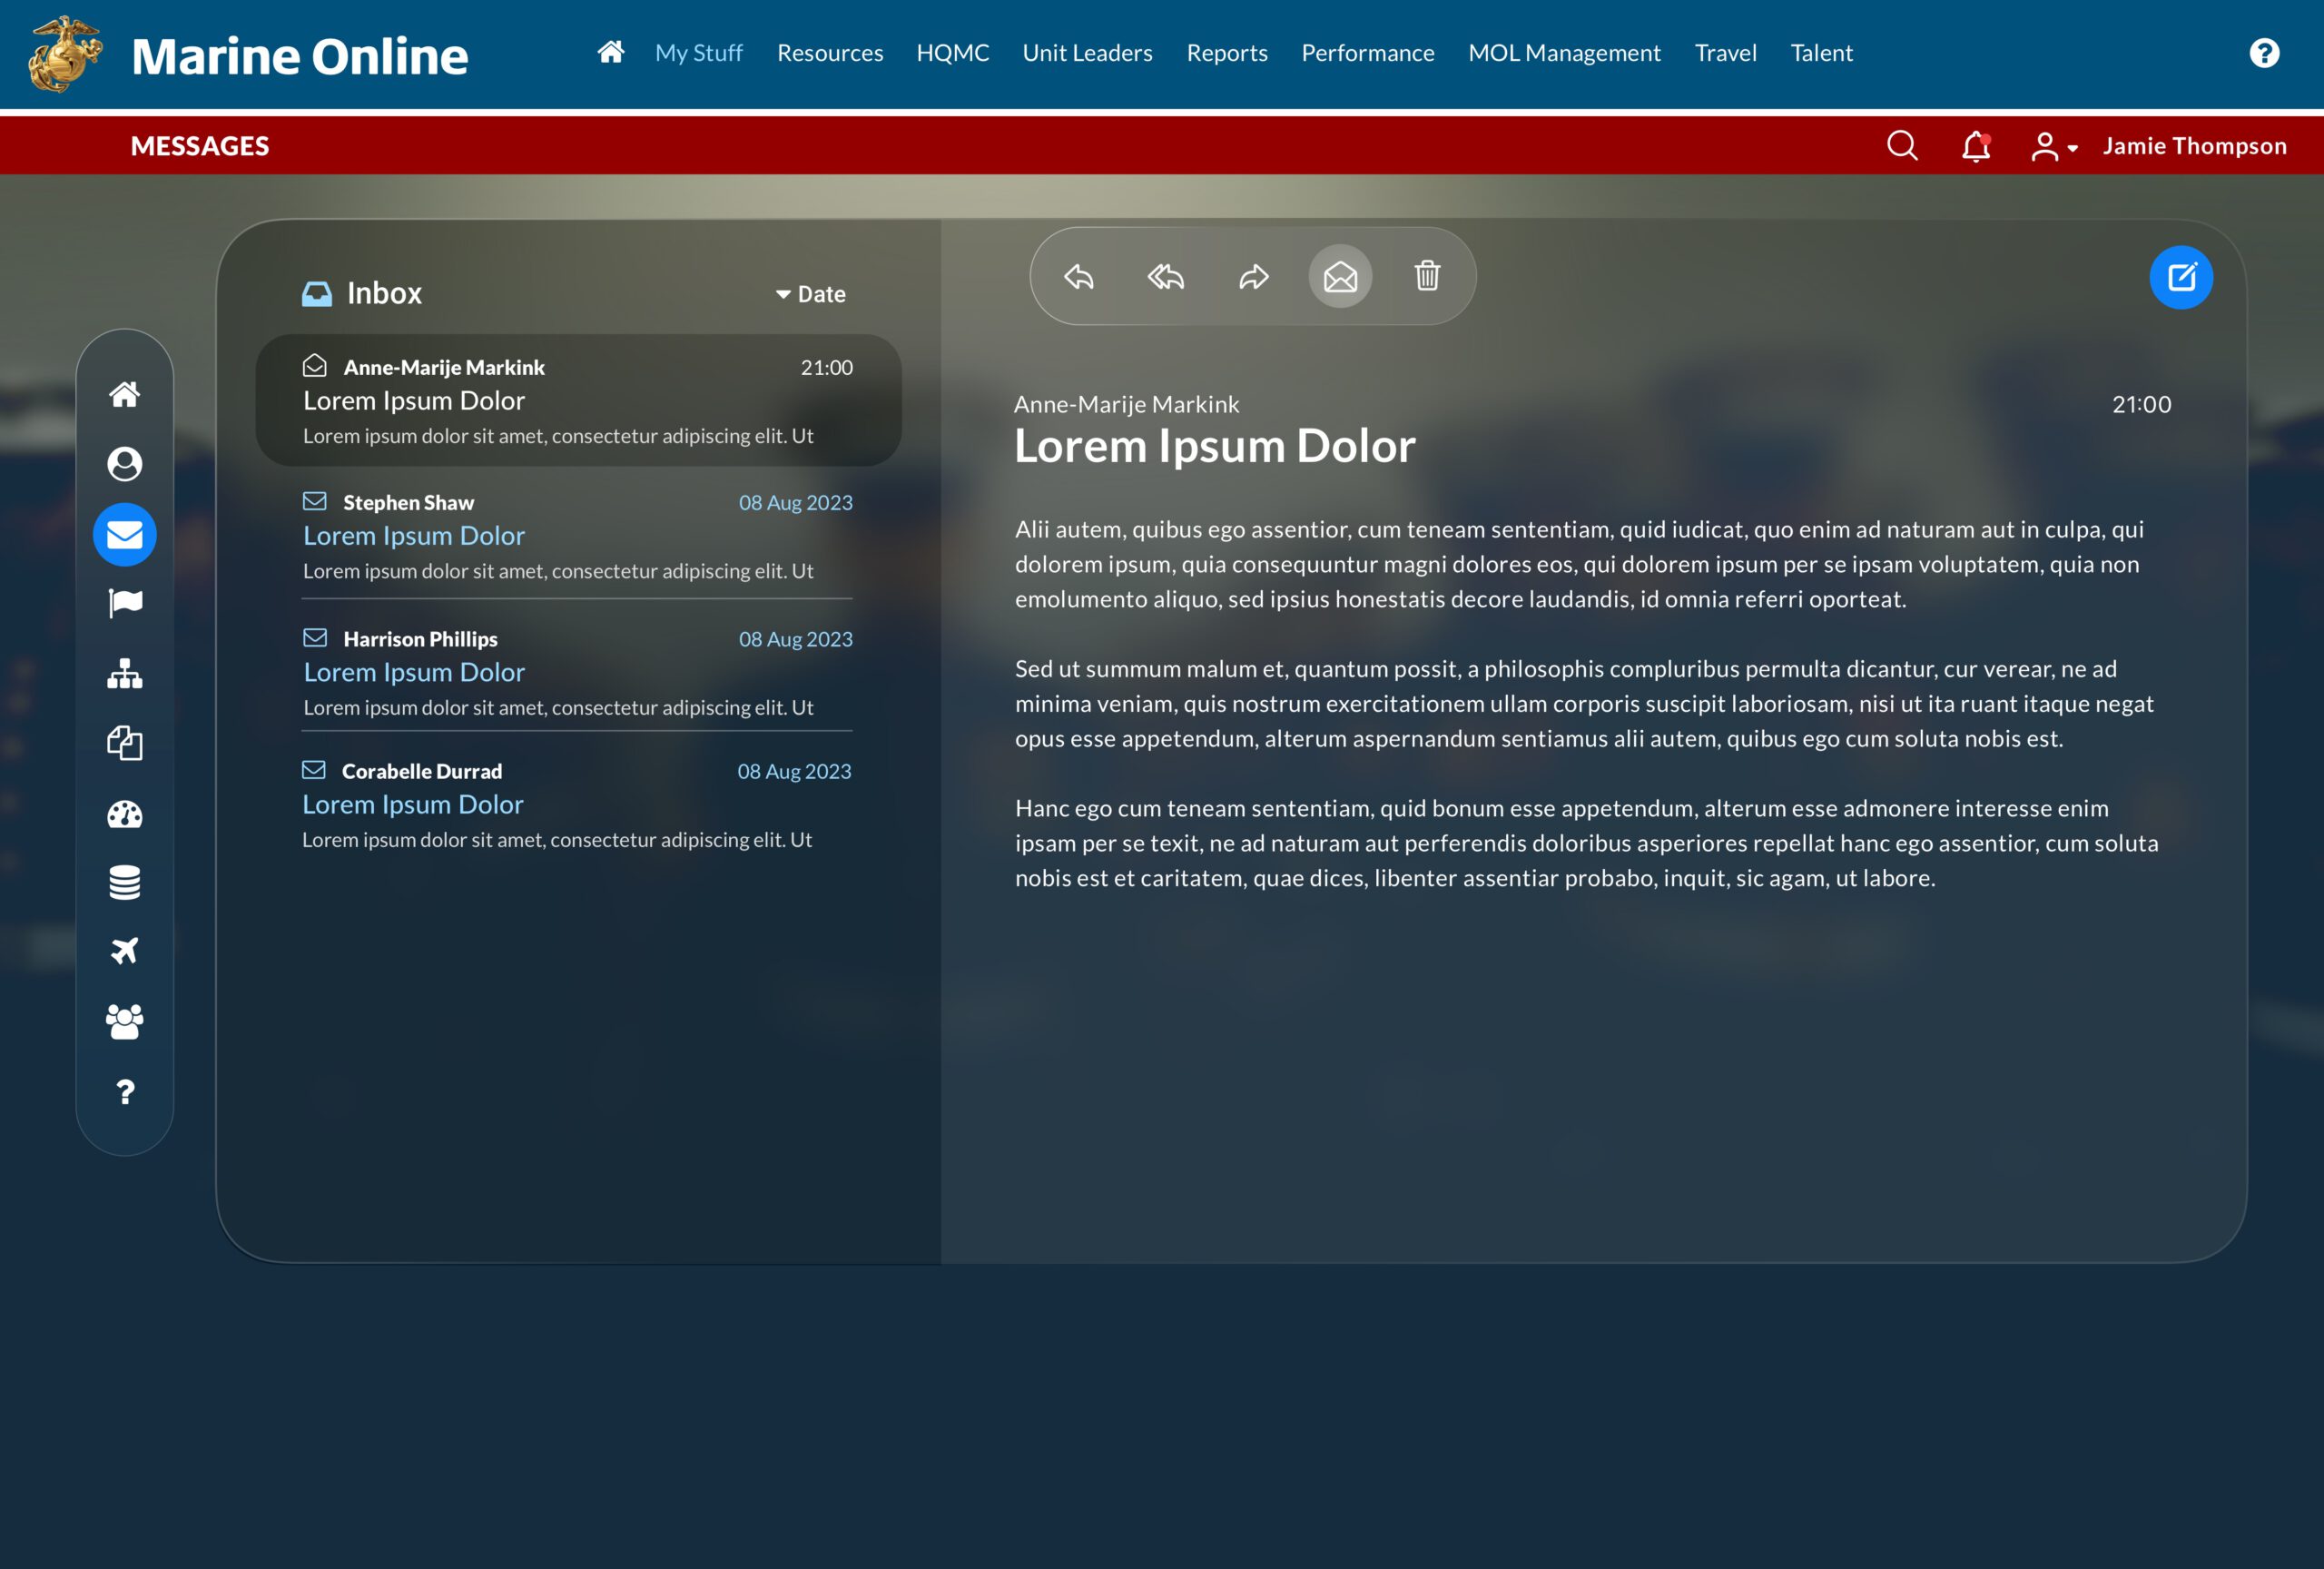Open Performance menu
This screenshot has height=1569, width=2324.
pyautogui.click(x=1367, y=53)
